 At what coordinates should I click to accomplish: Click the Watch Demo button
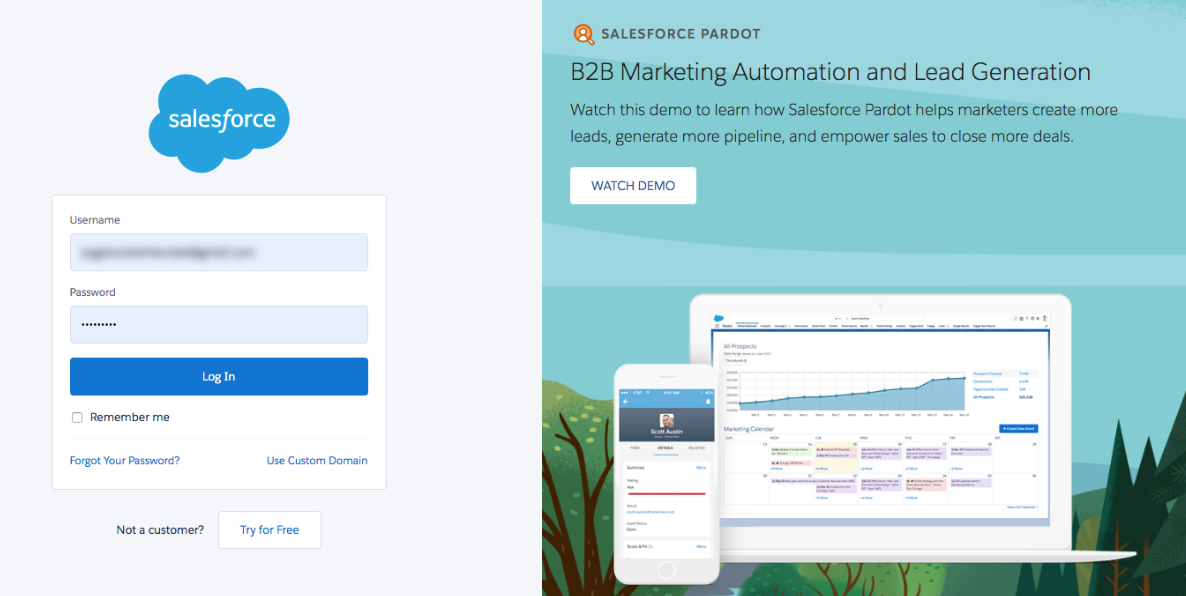coord(633,186)
